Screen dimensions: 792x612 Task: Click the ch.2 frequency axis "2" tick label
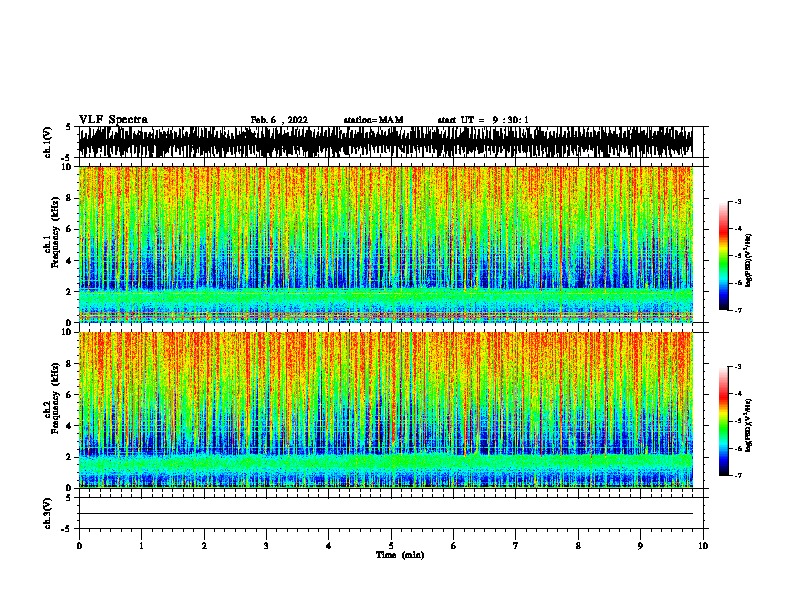pyautogui.click(x=69, y=457)
